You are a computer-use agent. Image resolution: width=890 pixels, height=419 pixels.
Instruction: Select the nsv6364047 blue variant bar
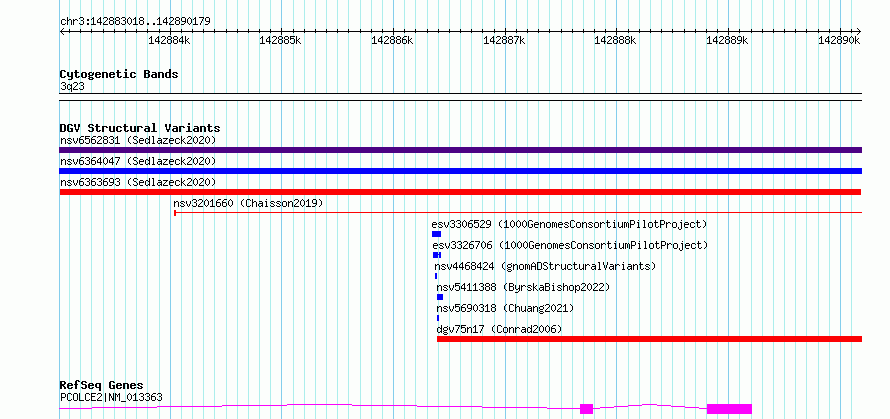(460, 171)
